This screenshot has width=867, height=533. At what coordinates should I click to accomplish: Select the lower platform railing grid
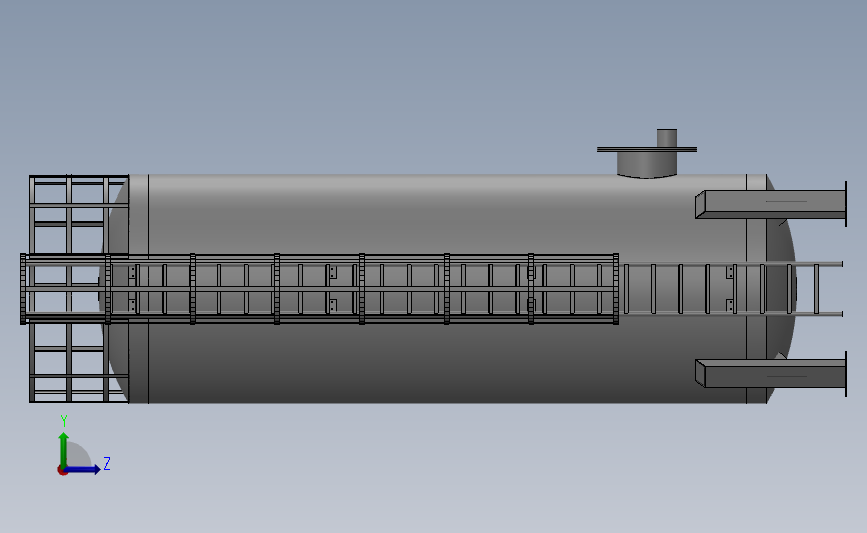coord(79,363)
